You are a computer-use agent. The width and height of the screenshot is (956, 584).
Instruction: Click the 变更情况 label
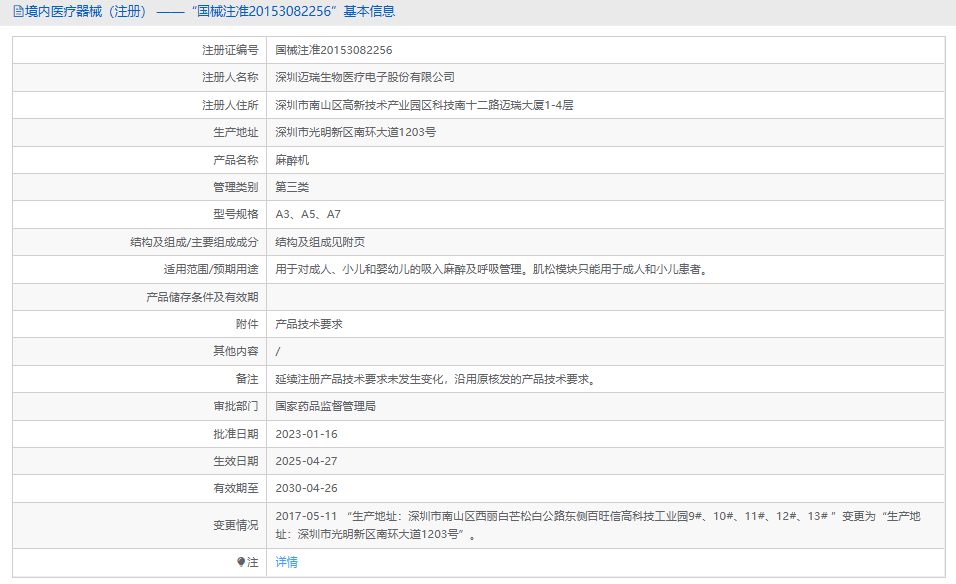pyautogui.click(x=236, y=525)
